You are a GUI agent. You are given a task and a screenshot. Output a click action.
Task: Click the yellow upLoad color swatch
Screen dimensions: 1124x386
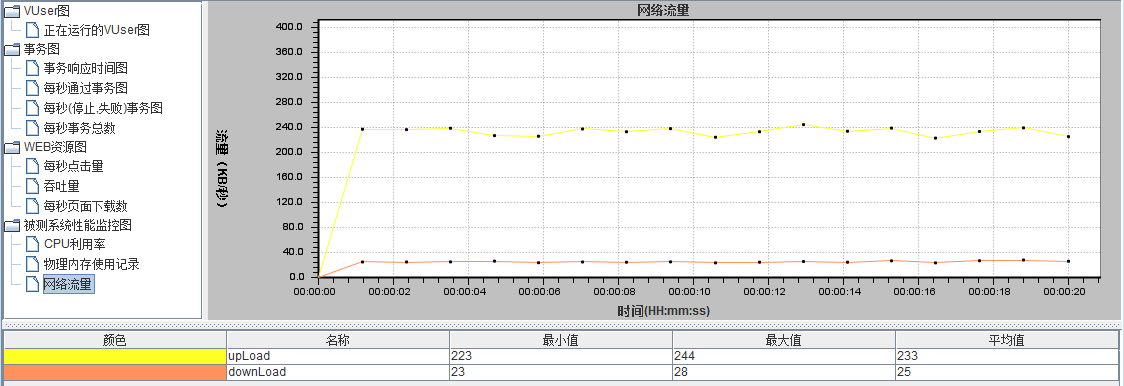(115, 356)
